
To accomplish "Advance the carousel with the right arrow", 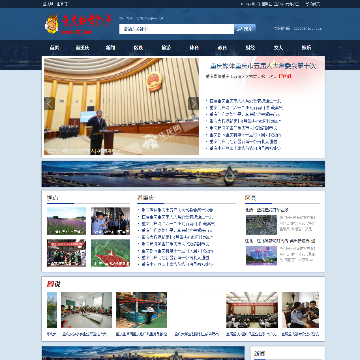I will pyautogui.click(x=193, y=103).
